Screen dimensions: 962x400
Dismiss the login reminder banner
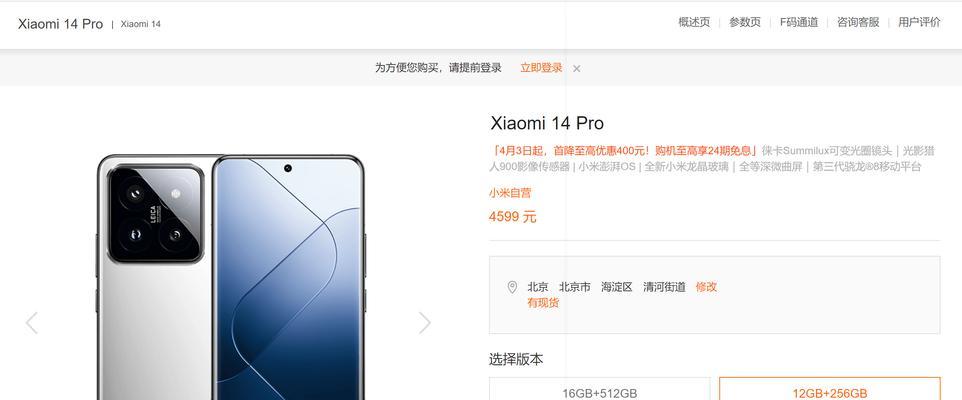577,69
